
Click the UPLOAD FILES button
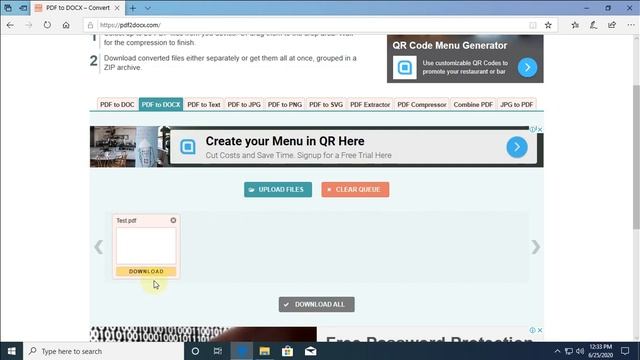click(x=278, y=189)
